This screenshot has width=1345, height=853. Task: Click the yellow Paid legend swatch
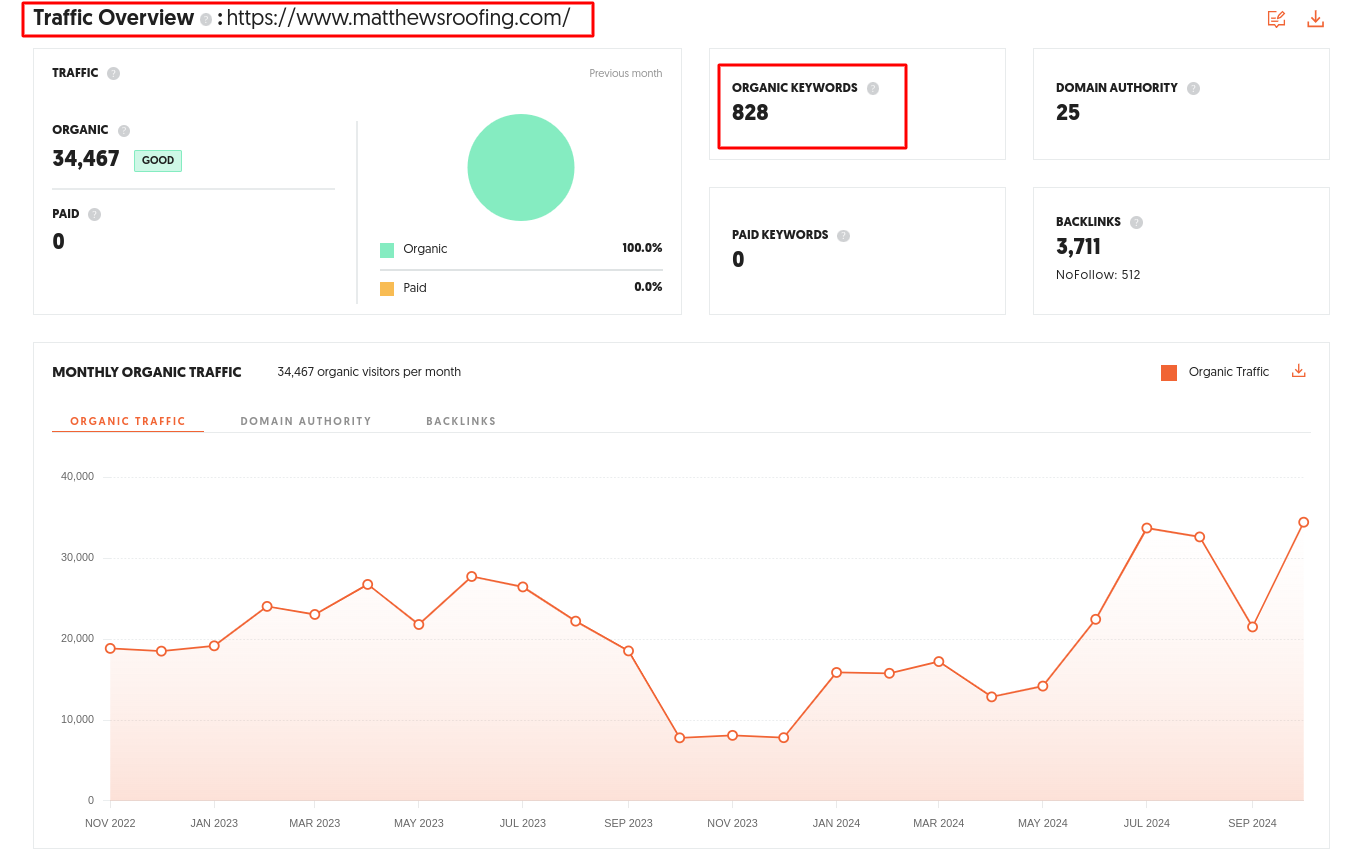(x=387, y=289)
